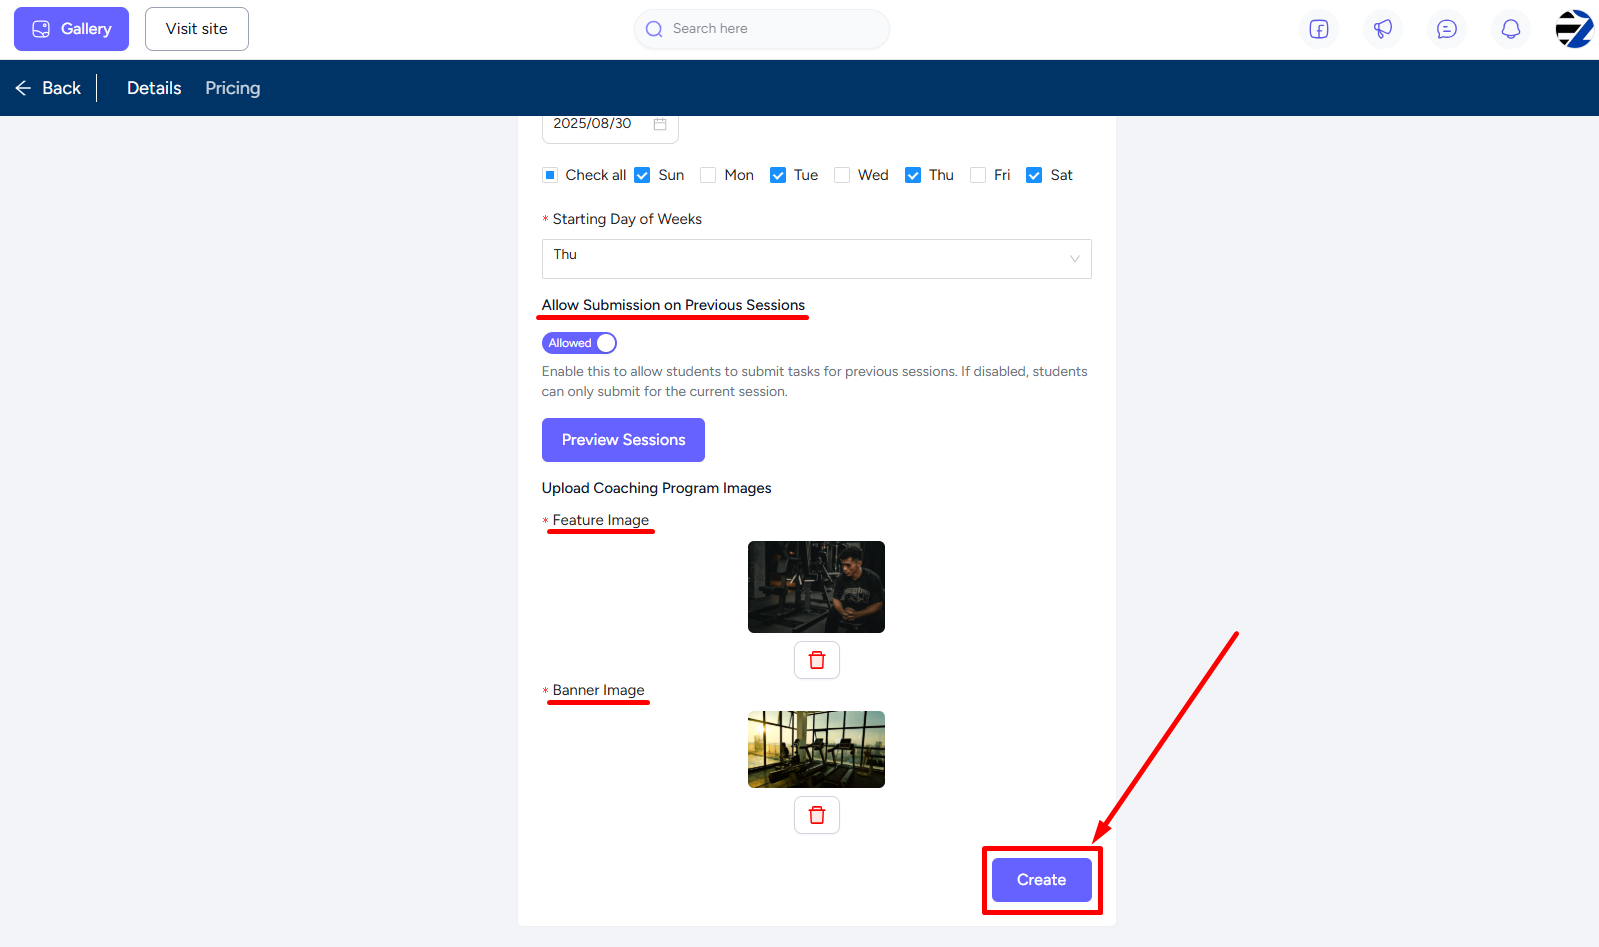The image size is (1599, 947).
Task: Open the Banner Image treadmill thumbnail
Action: 816,749
